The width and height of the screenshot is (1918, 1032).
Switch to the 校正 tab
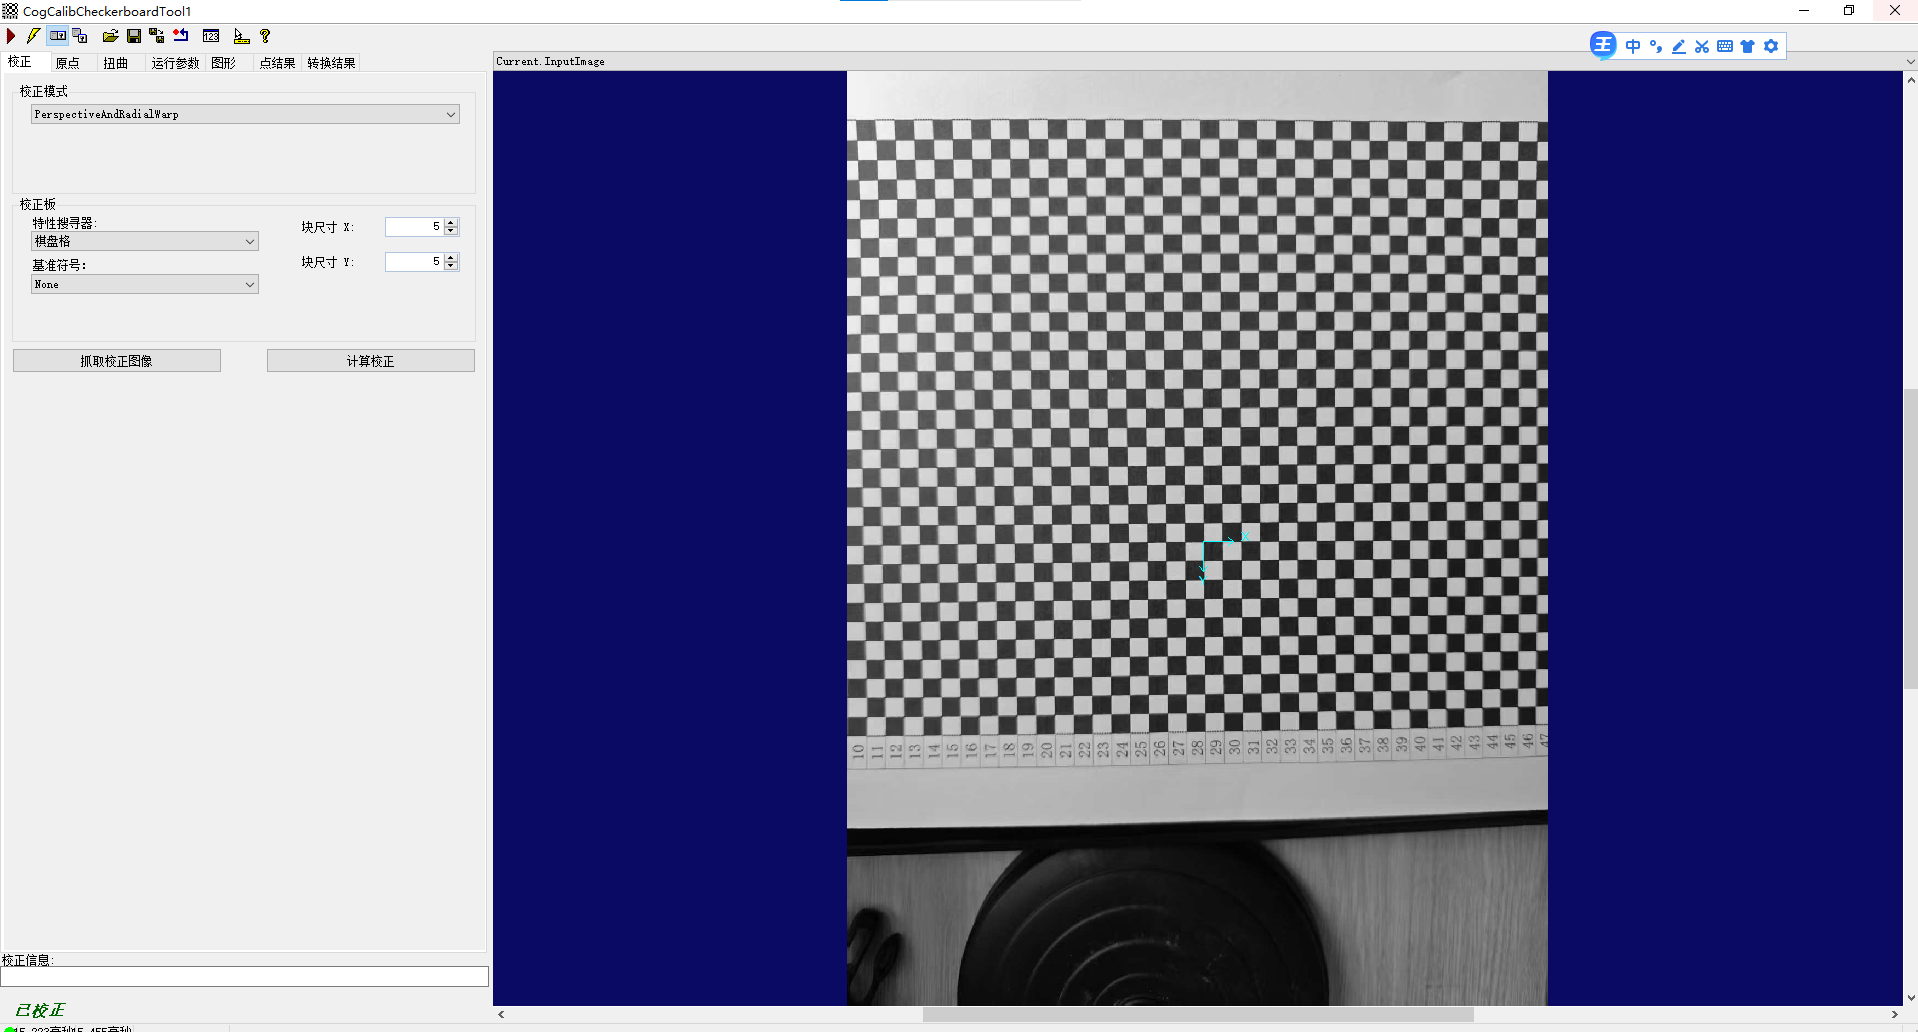coord(20,62)
